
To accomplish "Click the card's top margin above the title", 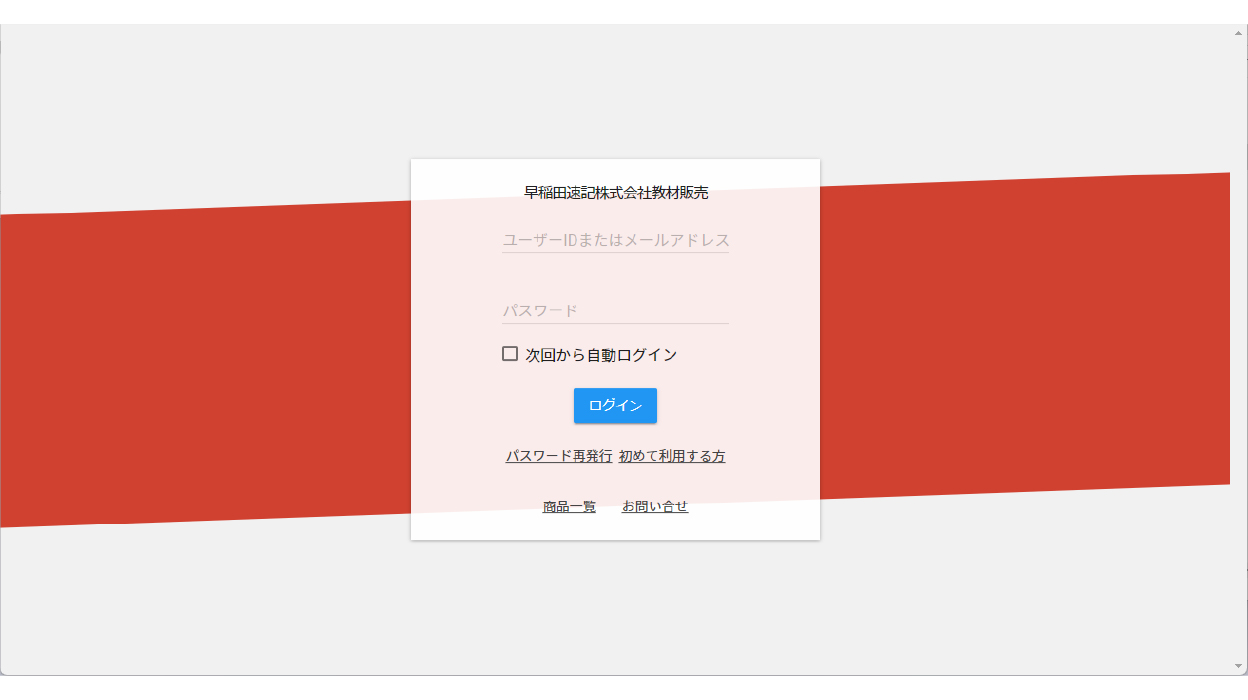I will (x=615, y=170).
